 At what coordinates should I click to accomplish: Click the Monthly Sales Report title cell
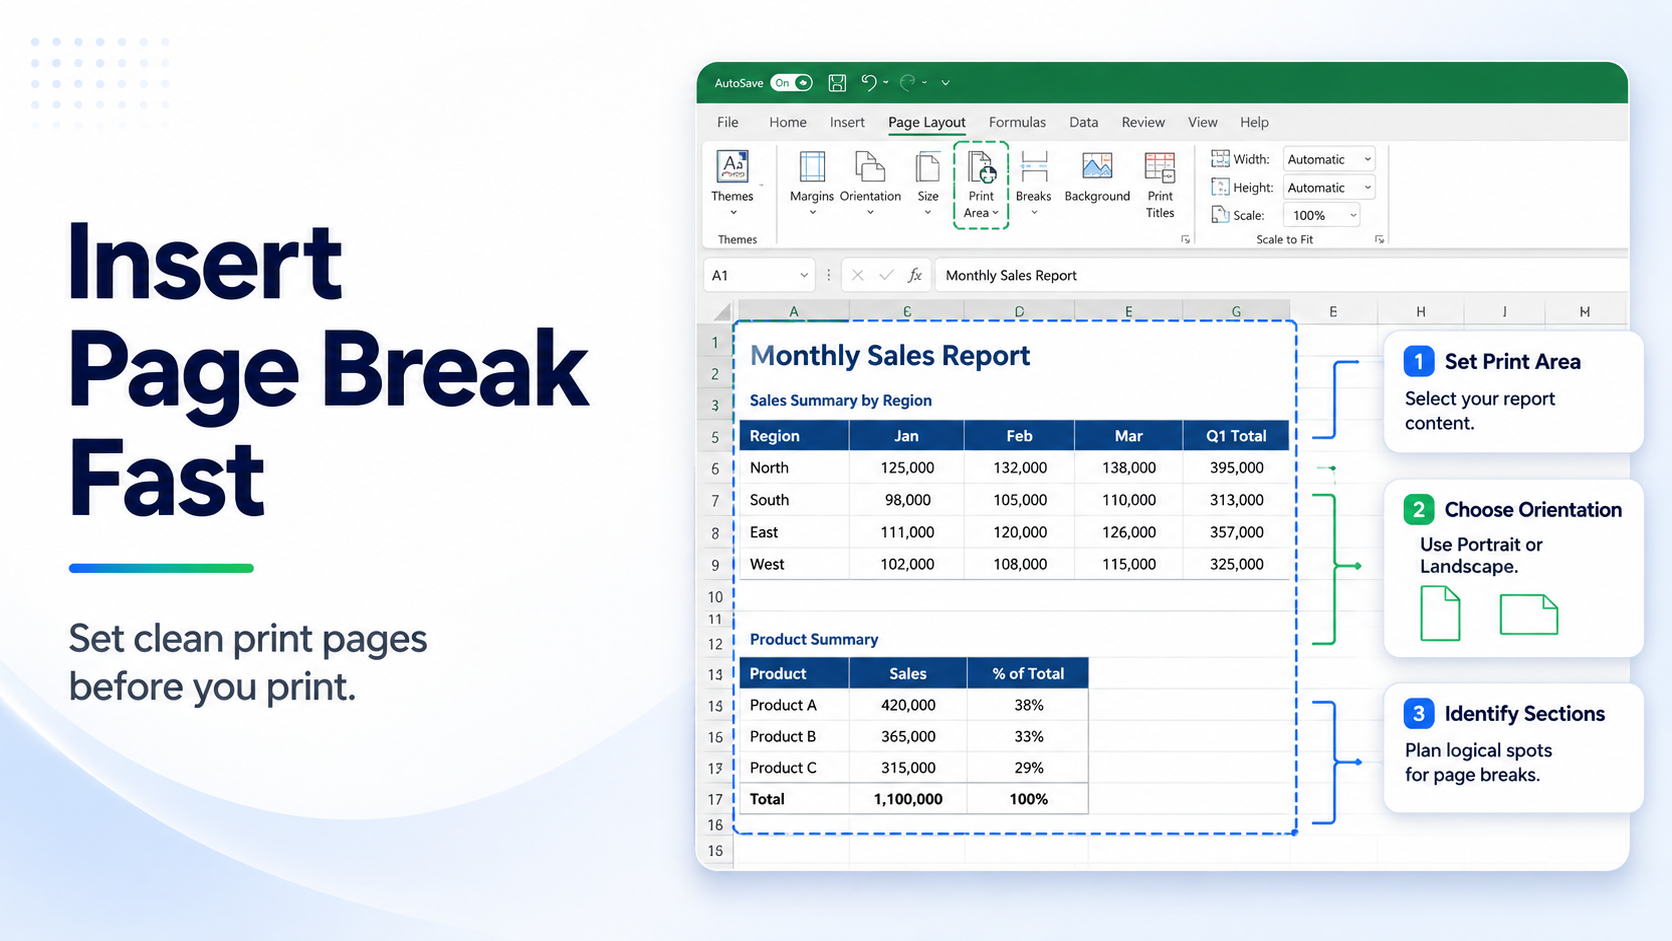click(890, 356)
